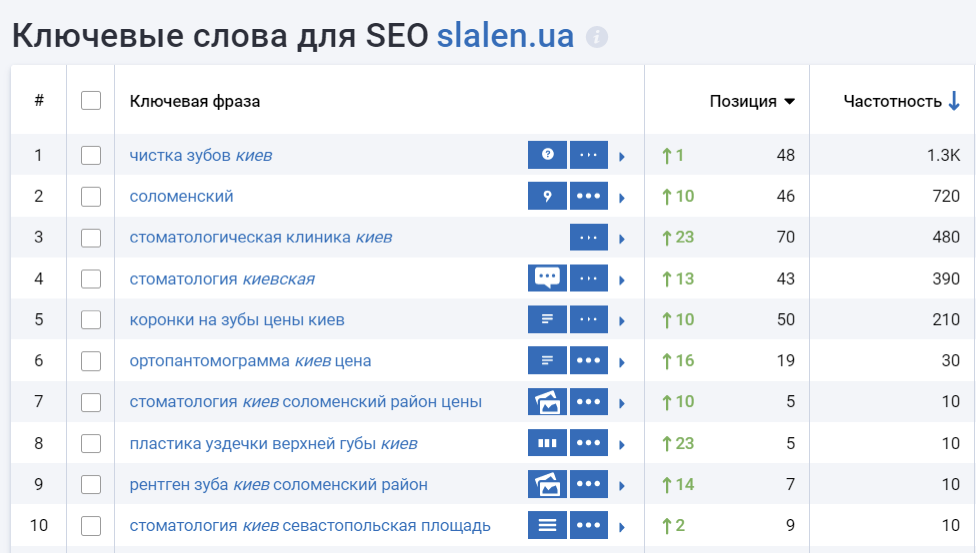The width and height of the screenshot is (976, 553).
Task: Open three-dots menu for соломенский
Action: pyautogui.click(x=589, y=196)
